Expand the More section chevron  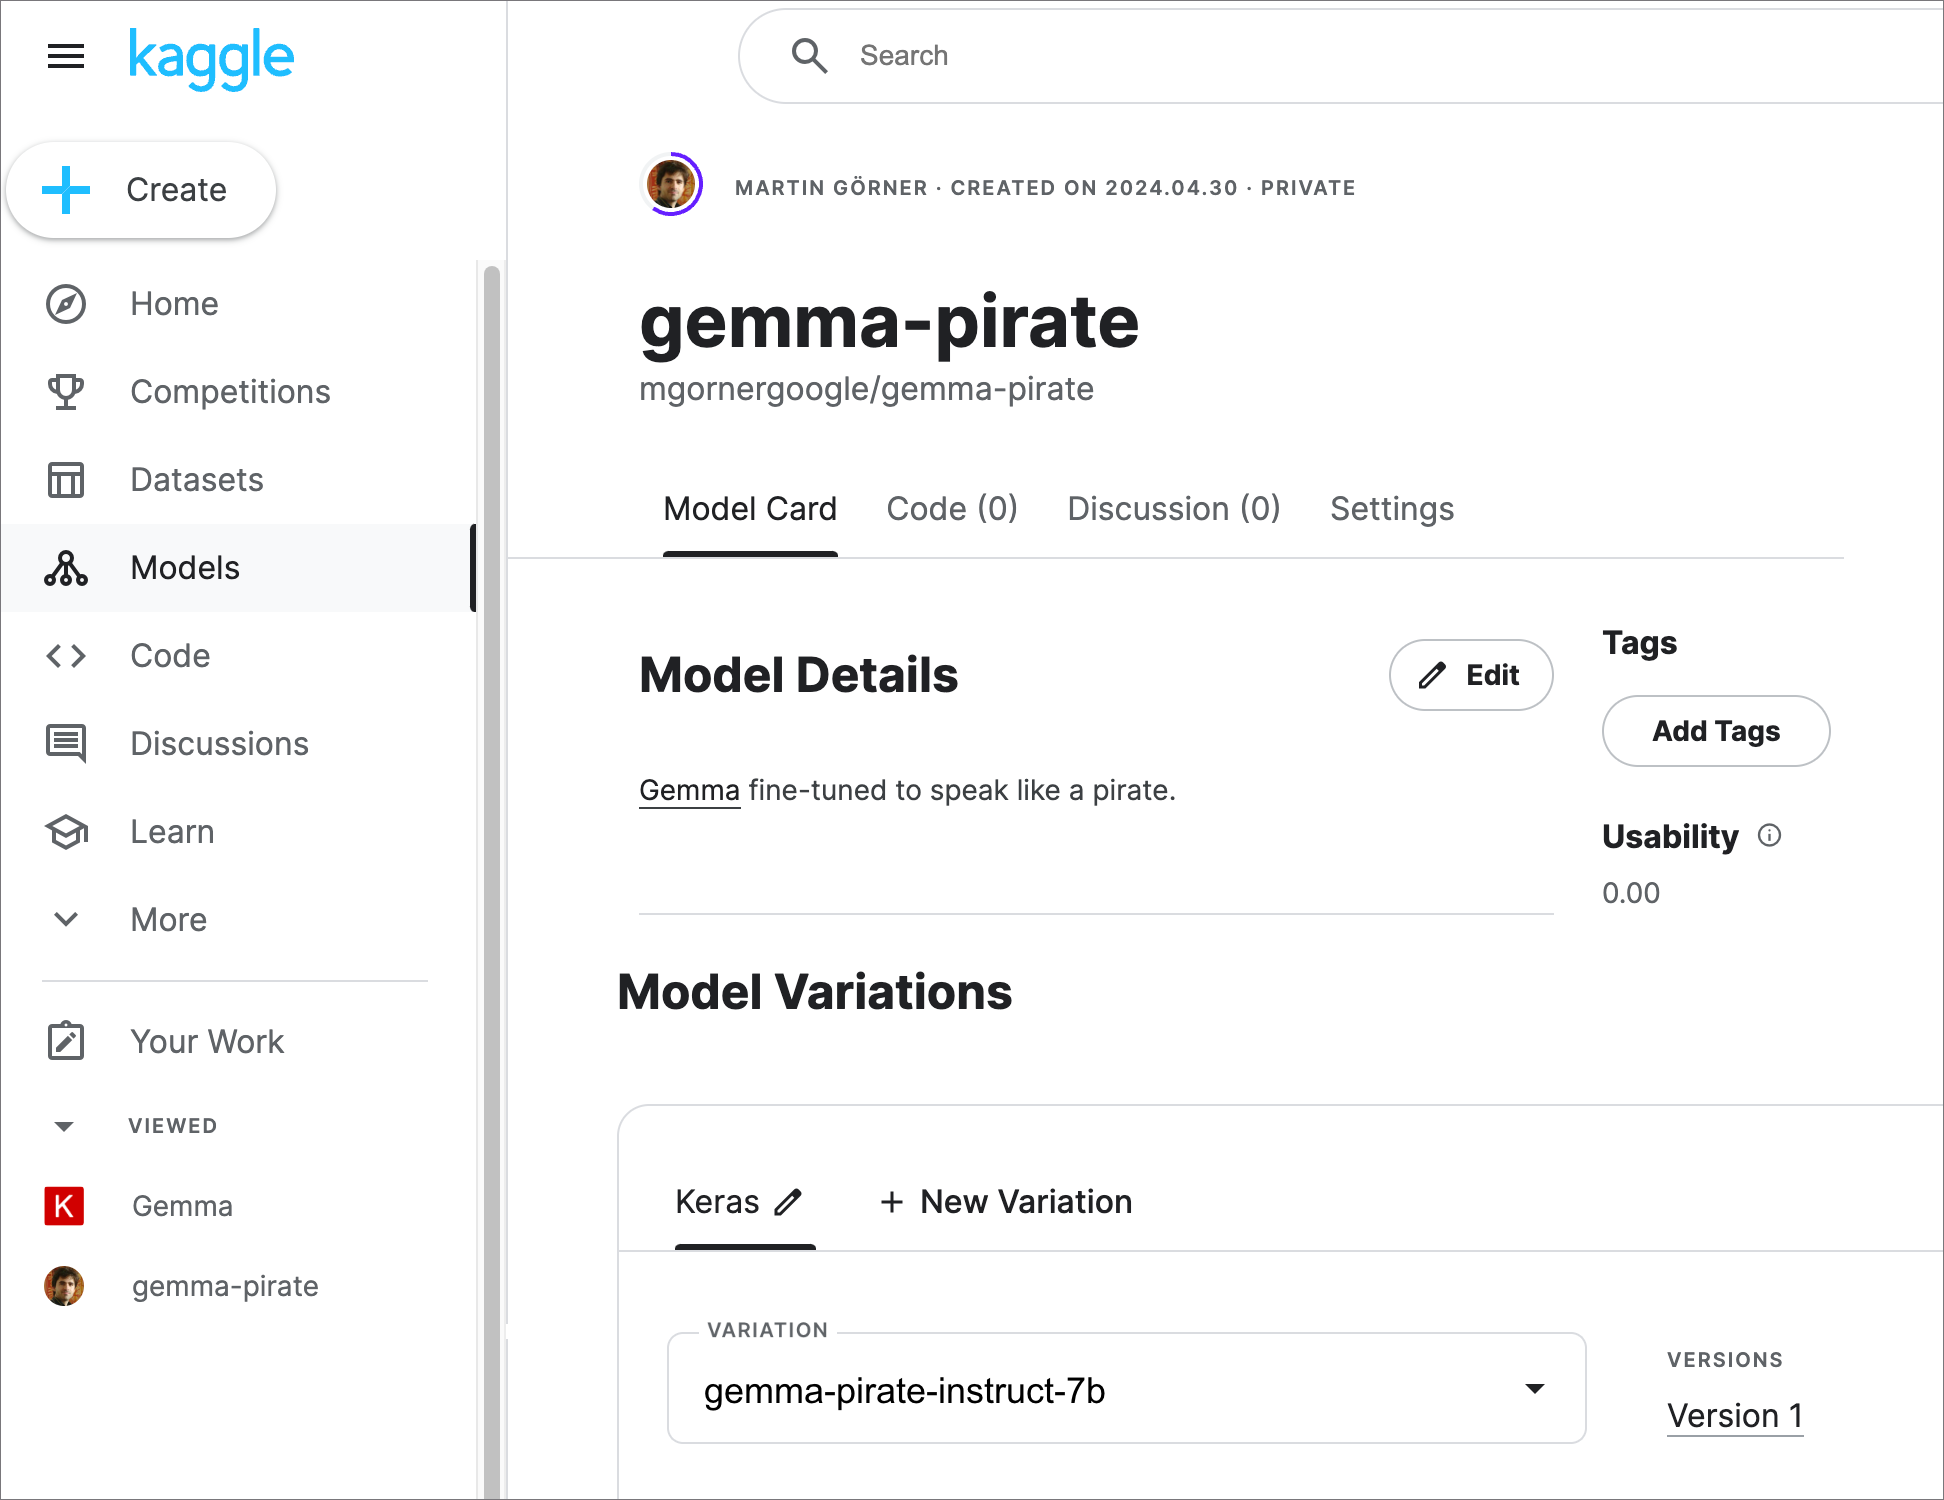pos(66,920)
